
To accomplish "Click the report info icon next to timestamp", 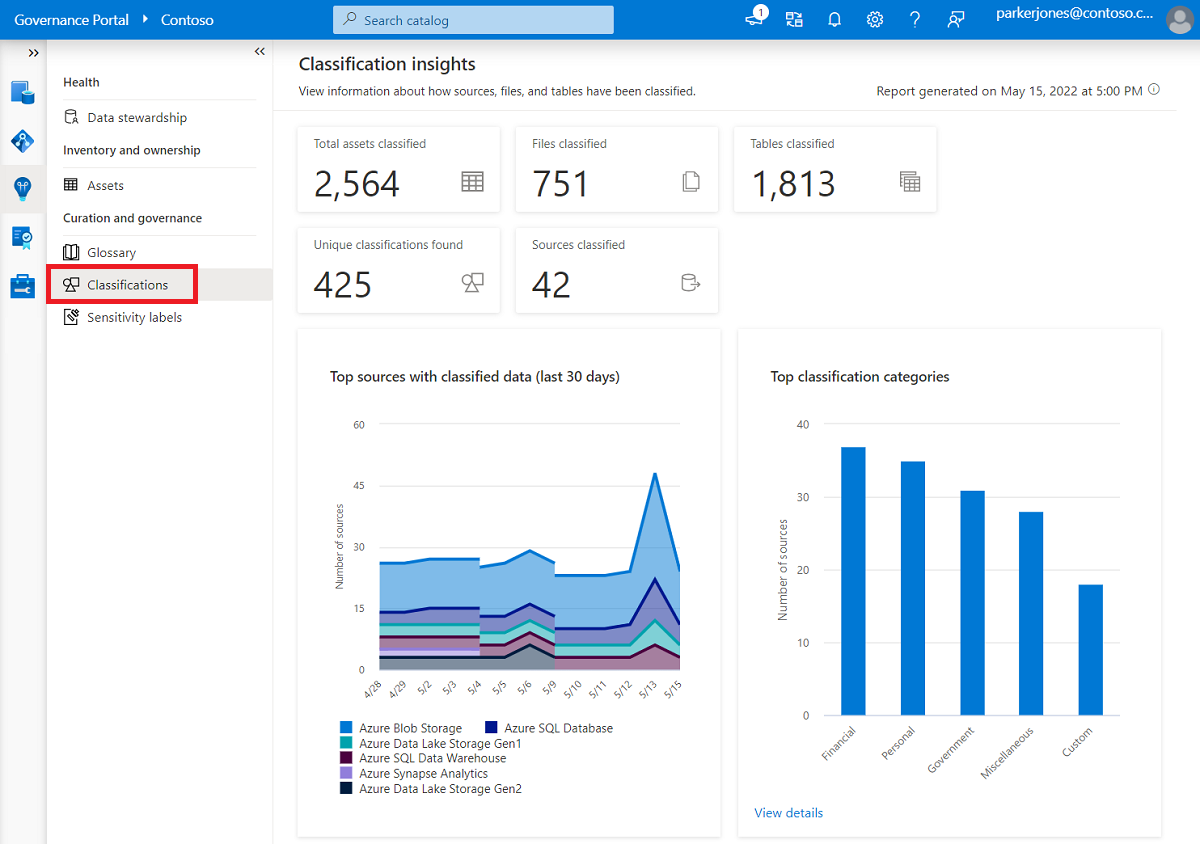I will coord(1154,90).
